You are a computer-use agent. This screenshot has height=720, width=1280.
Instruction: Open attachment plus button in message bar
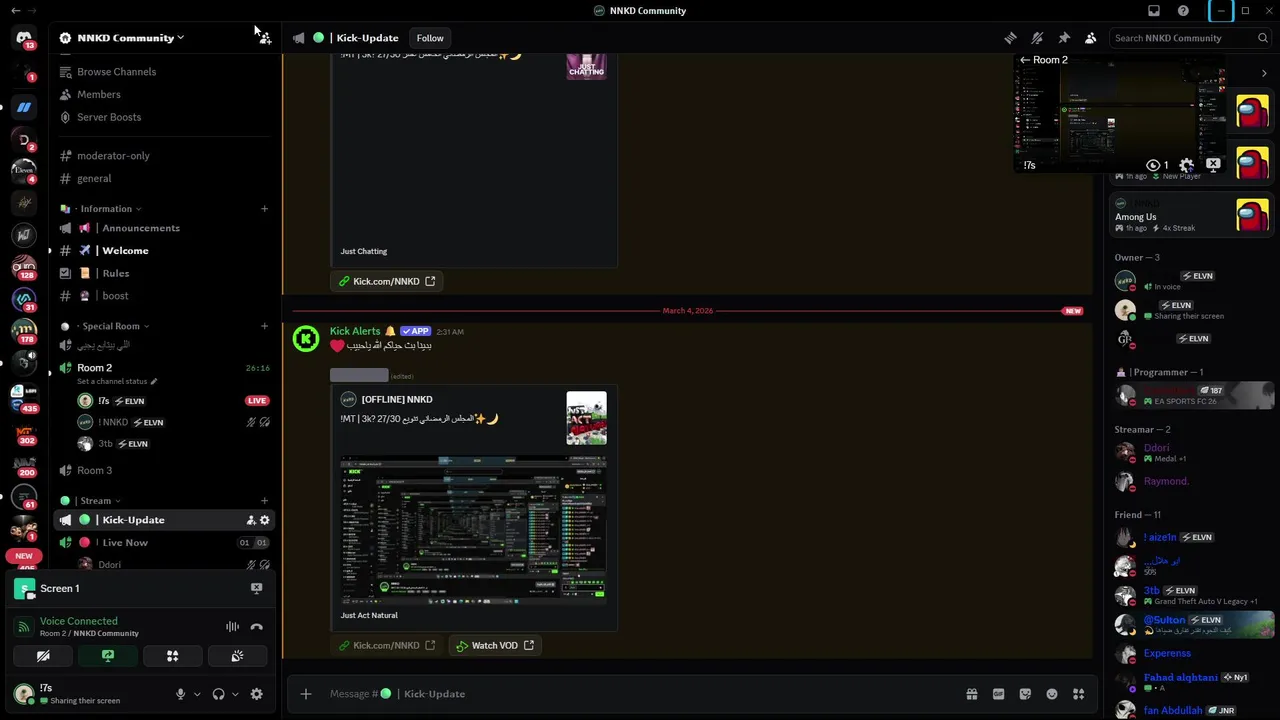coord(306,694)
